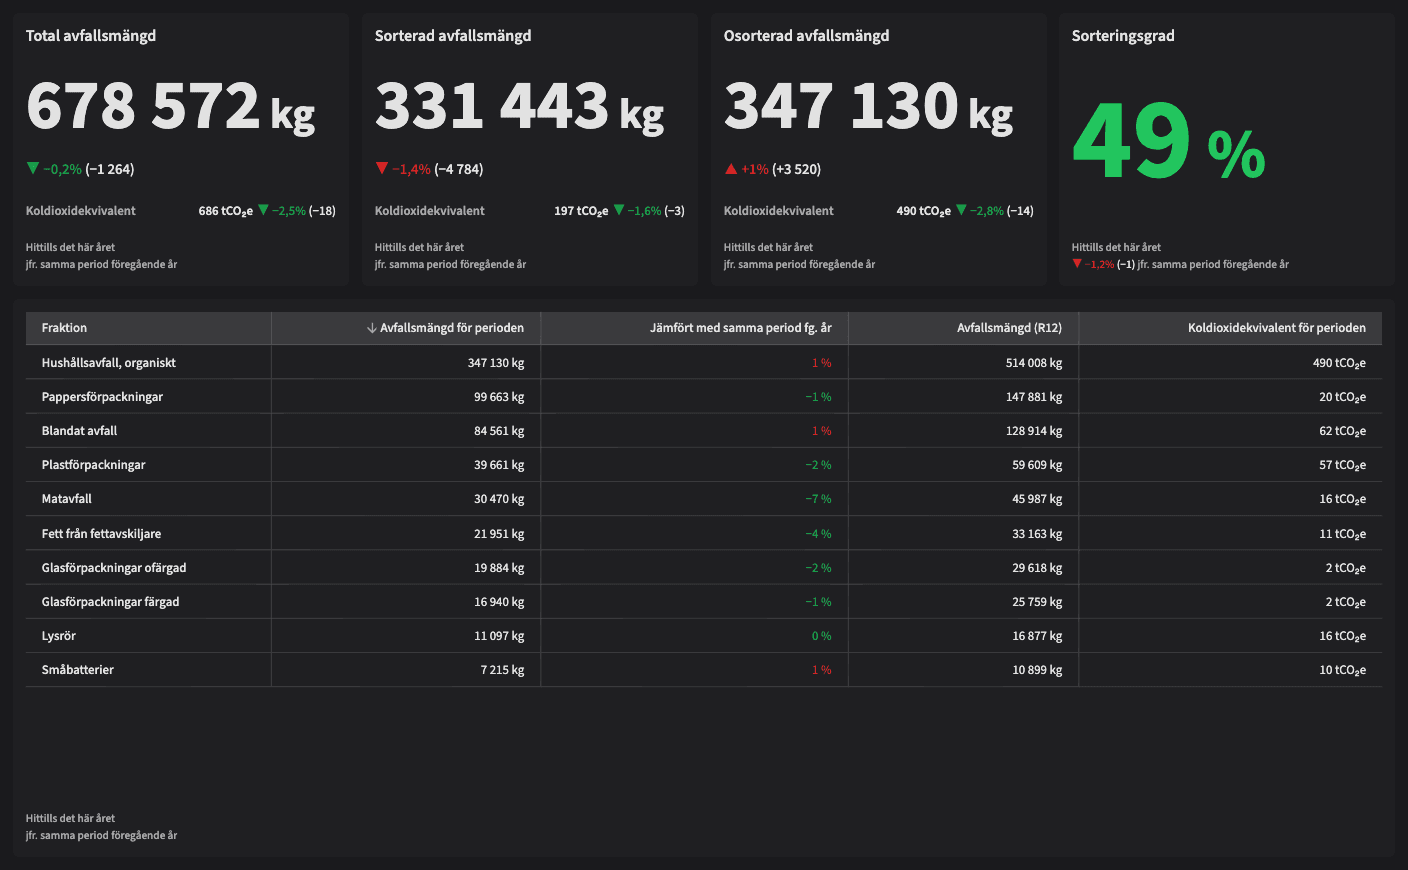The height and width of the screenshot is (870, 1408).
Task: Sort by Koldioxidekvivalent för perioden column header
Action: click(x=1276, y=328)
